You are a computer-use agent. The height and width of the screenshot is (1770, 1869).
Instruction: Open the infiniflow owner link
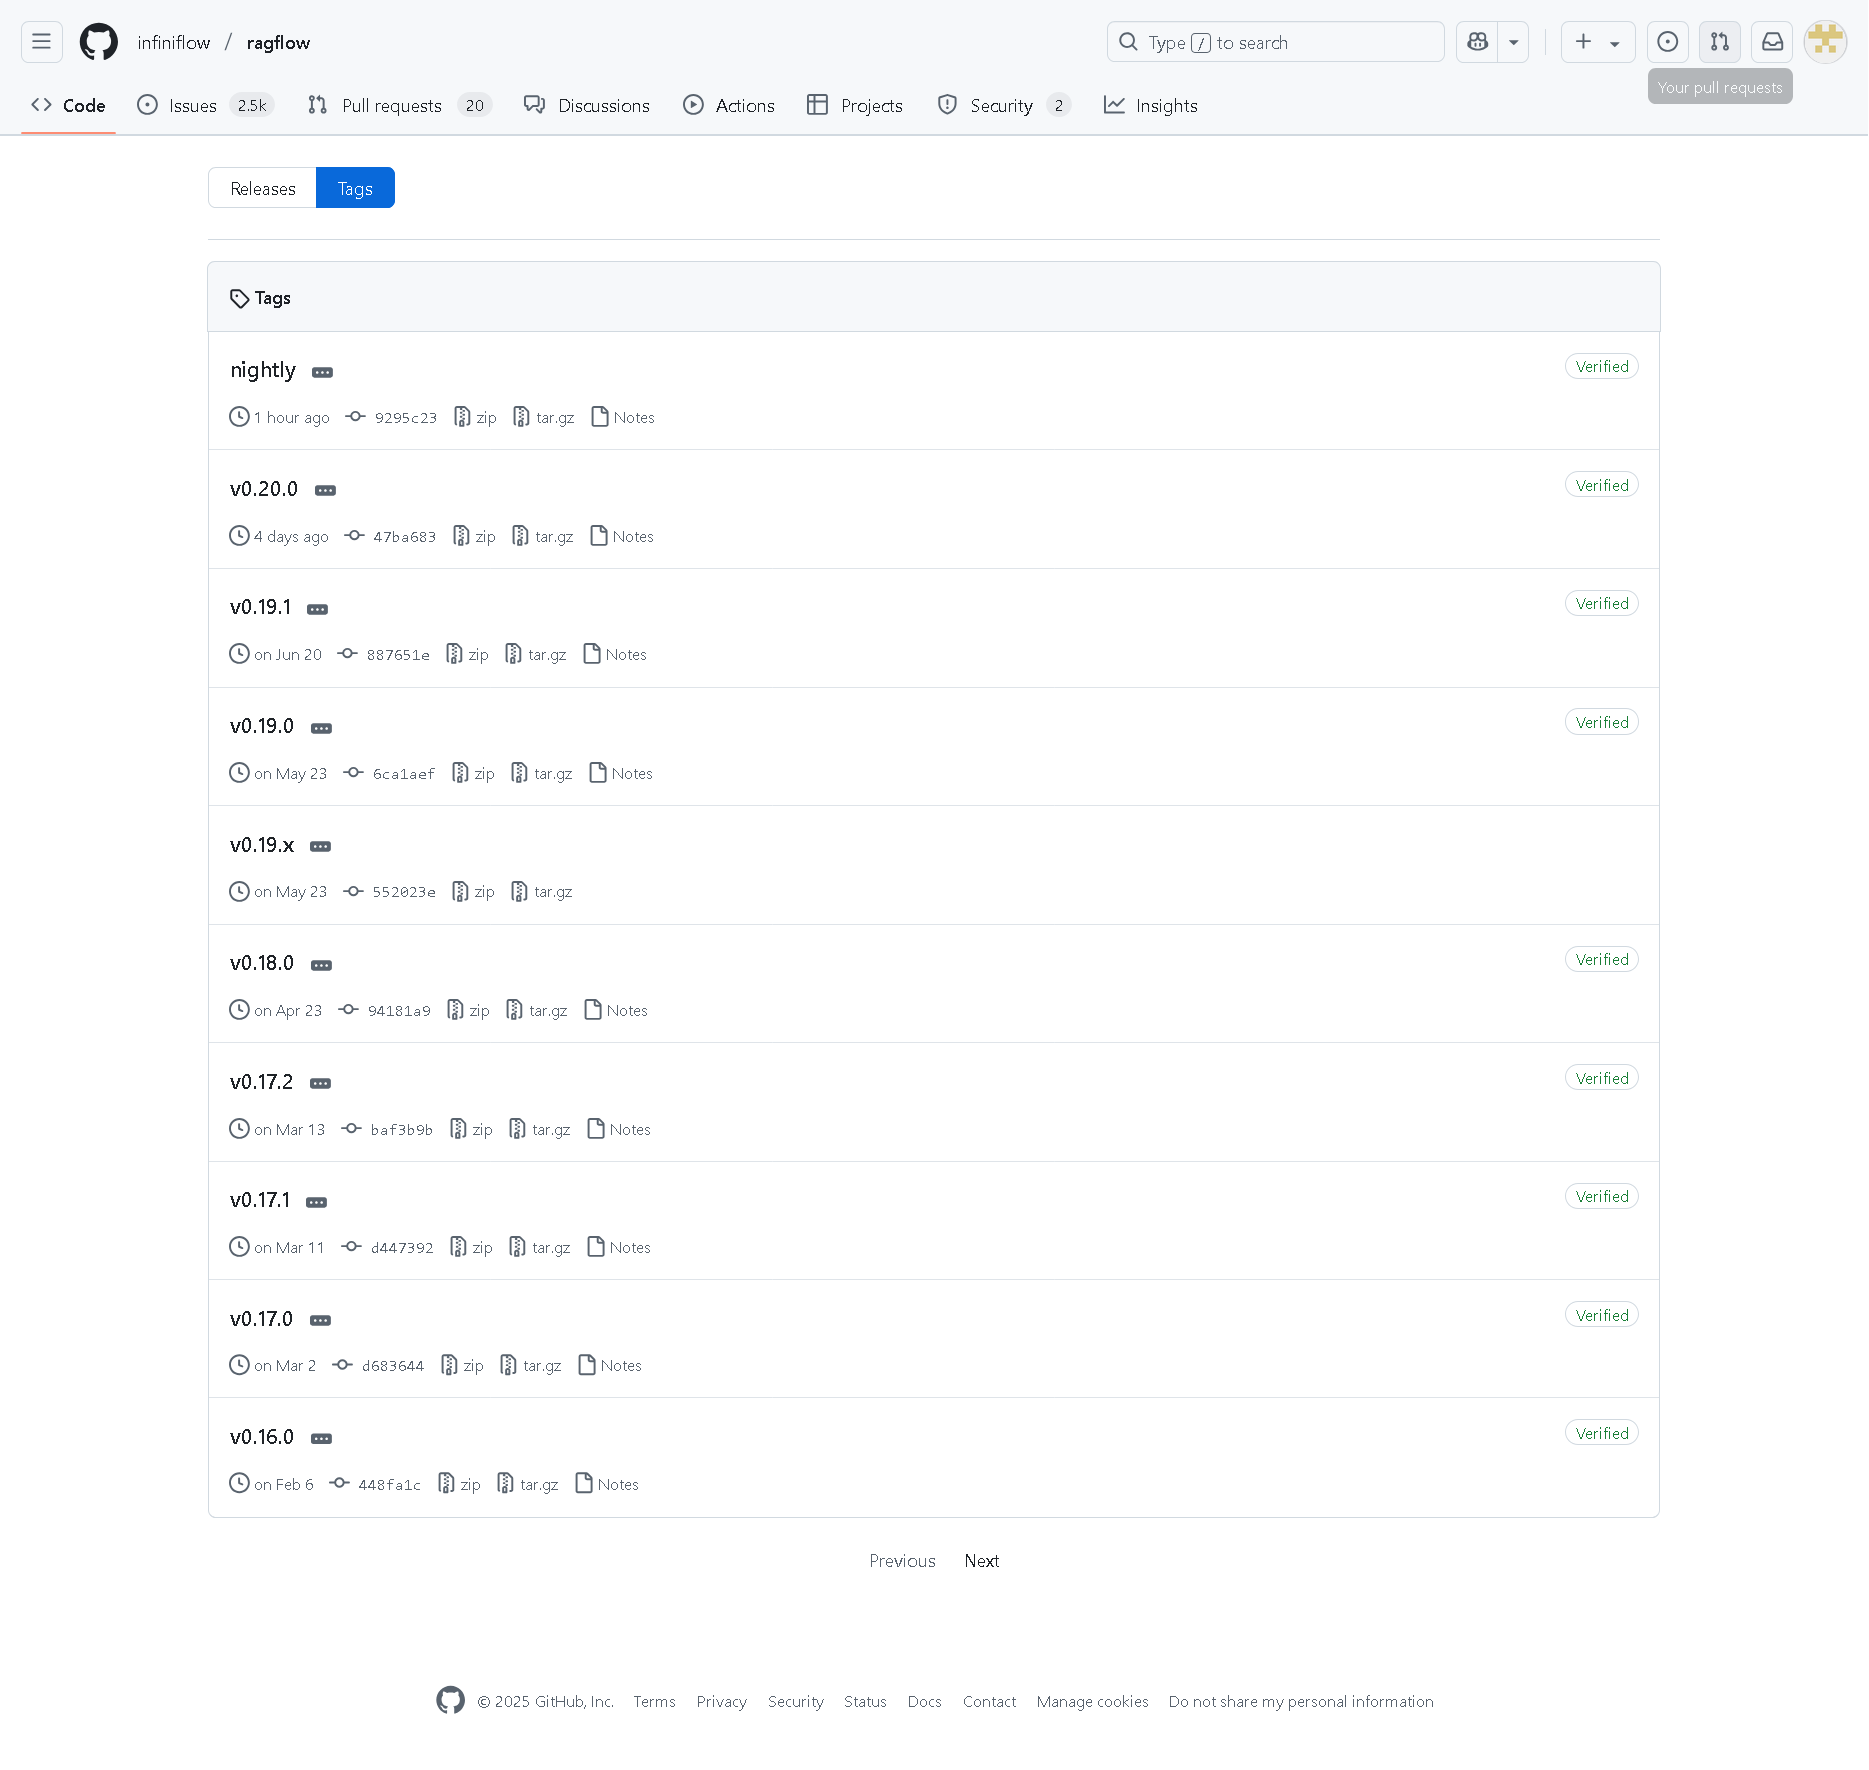tap(174, 42)
